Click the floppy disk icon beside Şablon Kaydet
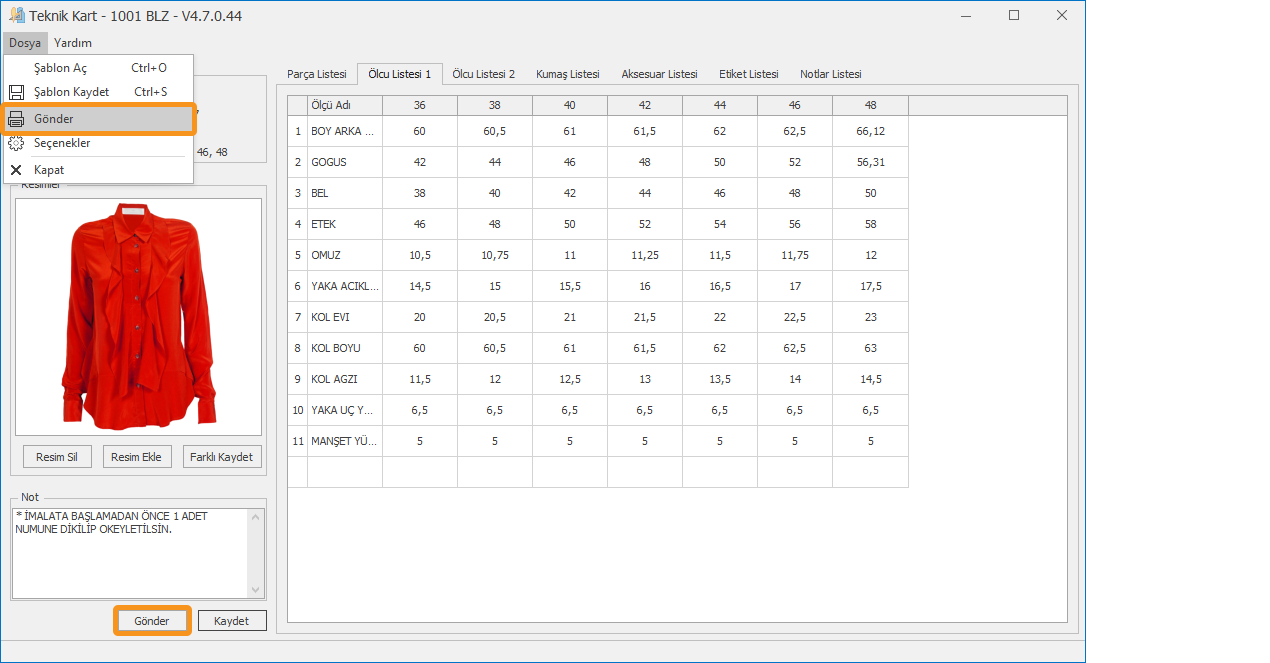The image size is (1270, 663). pyautogui.click(x=16, y=92)
